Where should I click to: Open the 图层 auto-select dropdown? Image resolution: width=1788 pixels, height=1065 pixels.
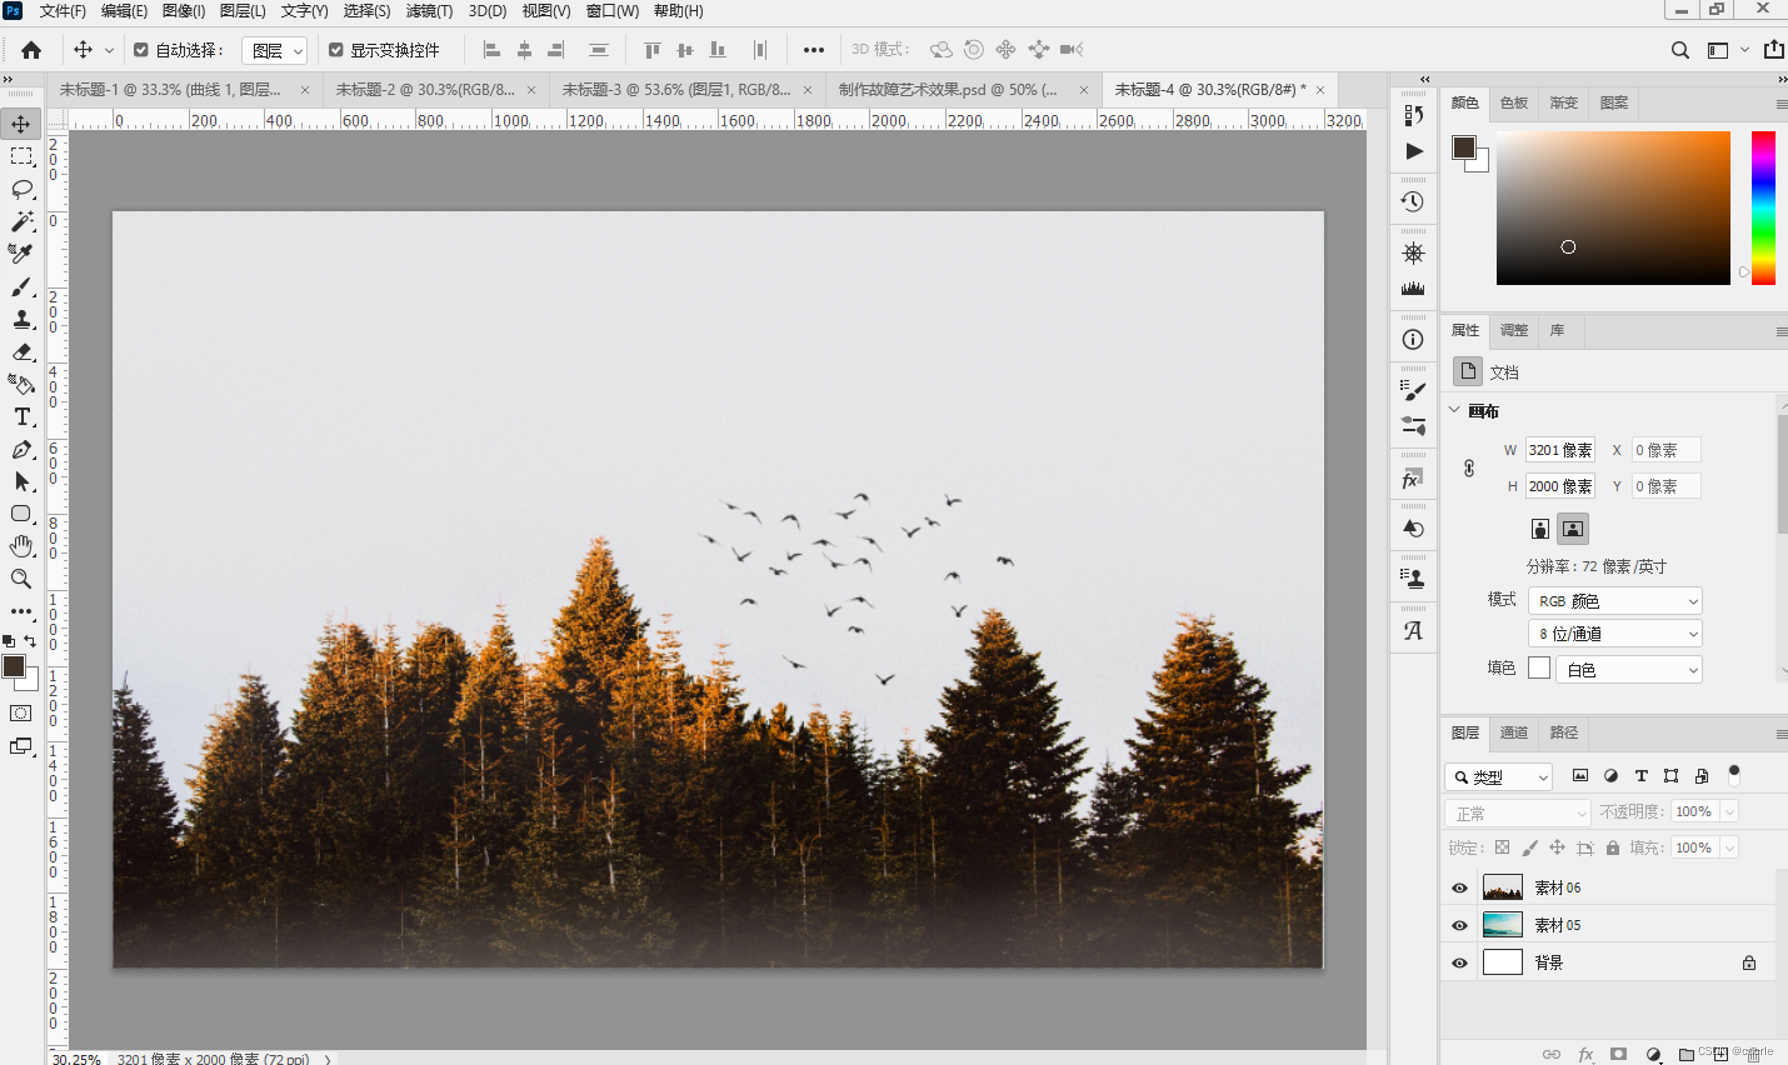click(274, 50)
